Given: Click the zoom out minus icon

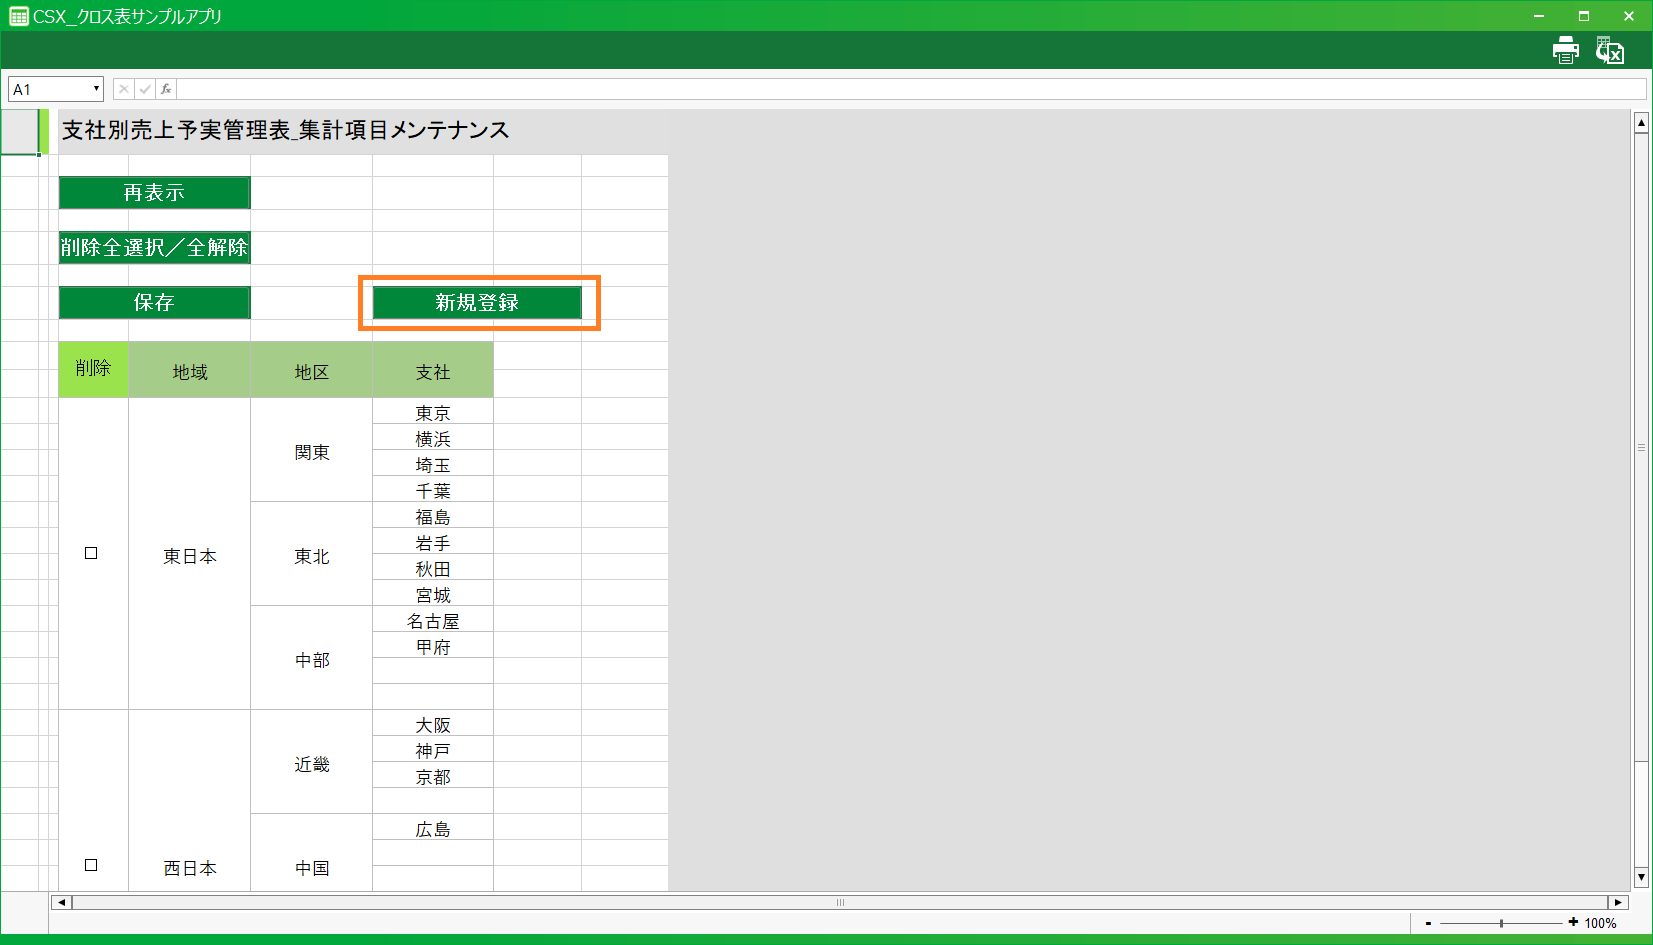Looking at the screenshot, I should [1428, 923].
